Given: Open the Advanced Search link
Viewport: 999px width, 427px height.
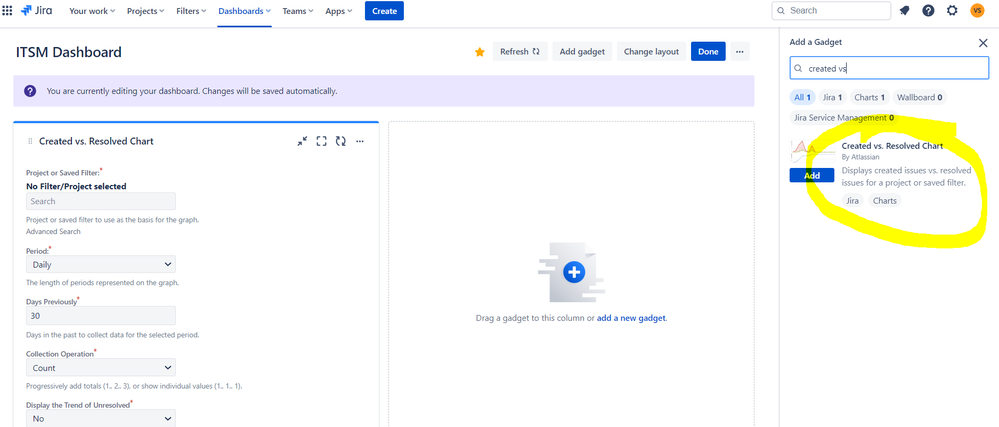Looking at the screenshot, I should [54, 231].
